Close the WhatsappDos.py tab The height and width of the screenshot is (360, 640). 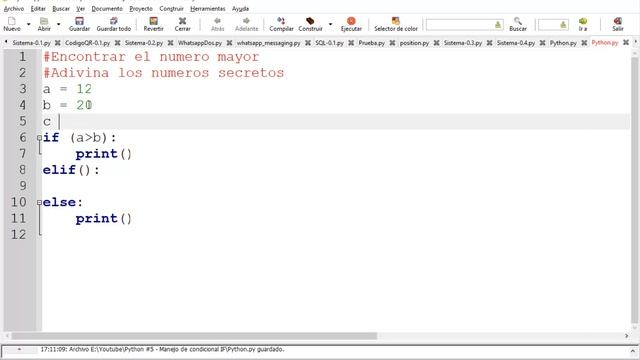[x=229, y=43]
